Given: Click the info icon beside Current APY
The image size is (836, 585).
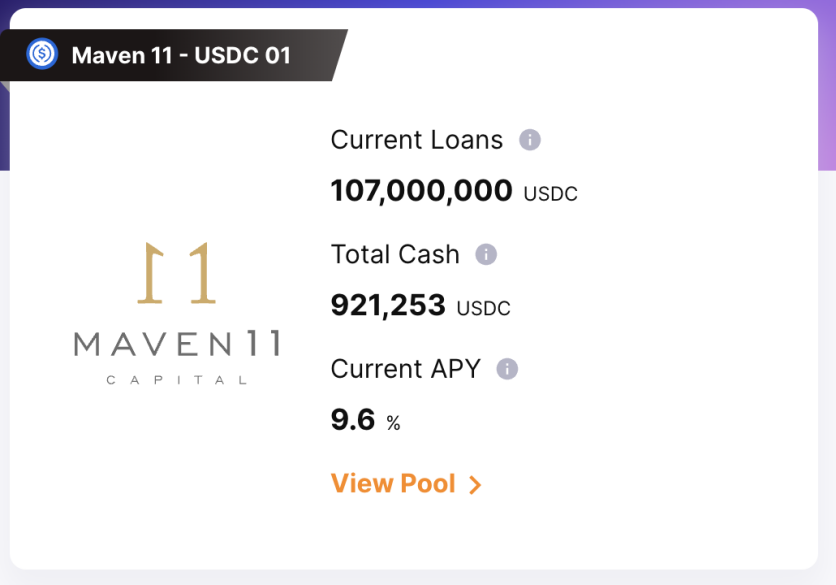Looking at the screenshot, I should point(507,368).
